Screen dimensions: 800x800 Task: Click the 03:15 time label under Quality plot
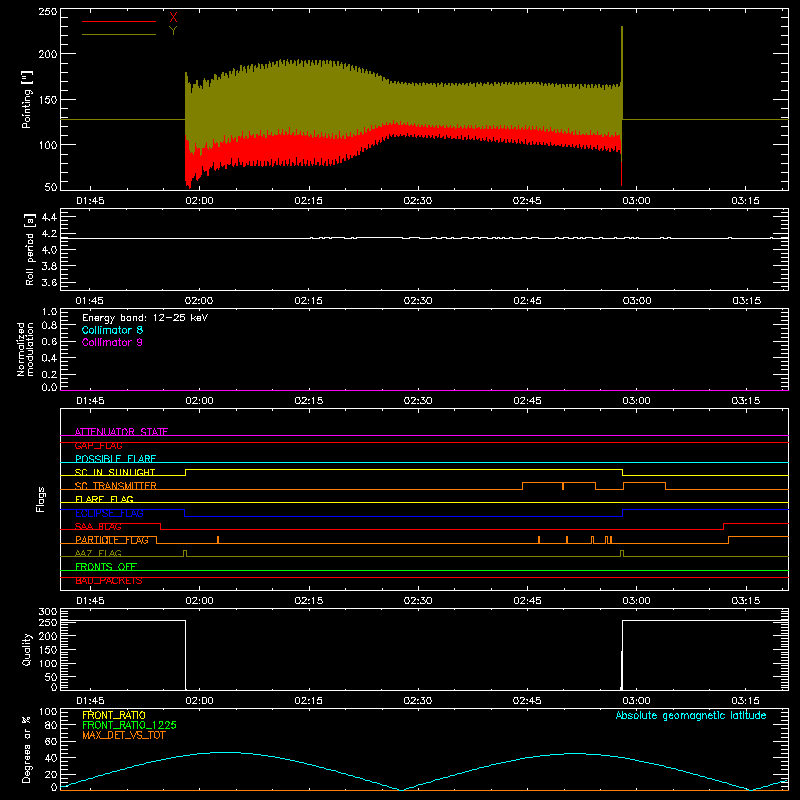[x=745, y=701]
